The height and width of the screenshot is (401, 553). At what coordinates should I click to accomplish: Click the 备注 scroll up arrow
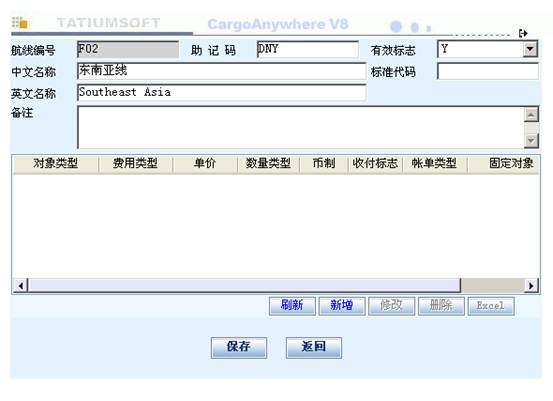(531, 115)
